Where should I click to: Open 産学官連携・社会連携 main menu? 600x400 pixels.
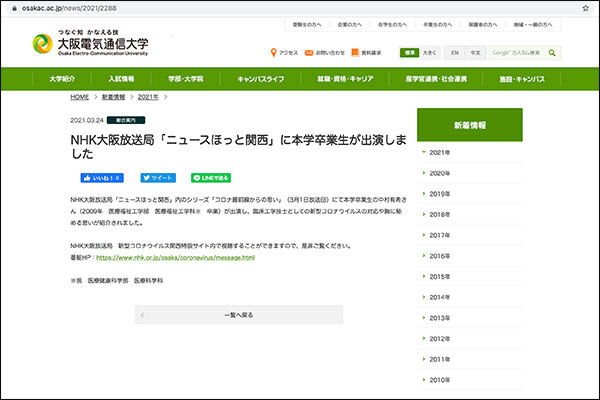(x=436, y=79)
